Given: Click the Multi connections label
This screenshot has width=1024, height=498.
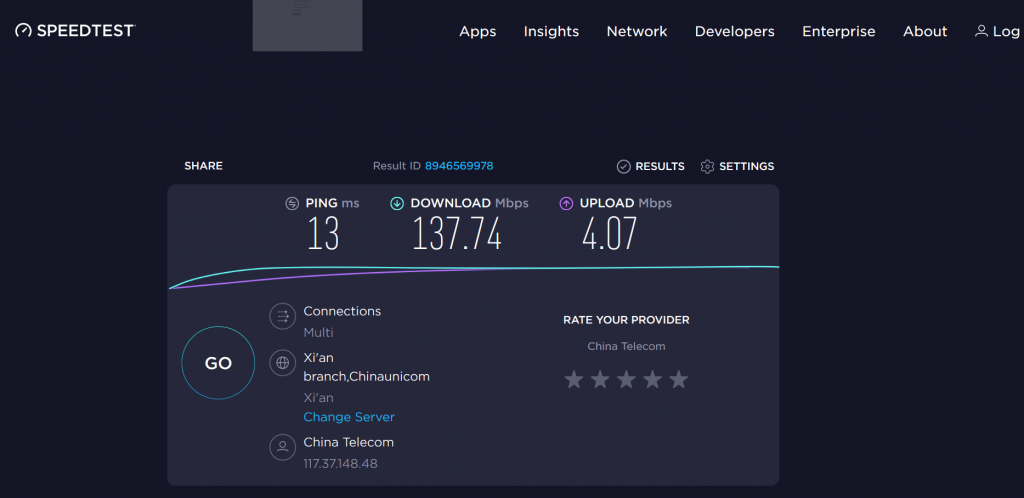Looking at the screenshot, I should click(319, 333).
